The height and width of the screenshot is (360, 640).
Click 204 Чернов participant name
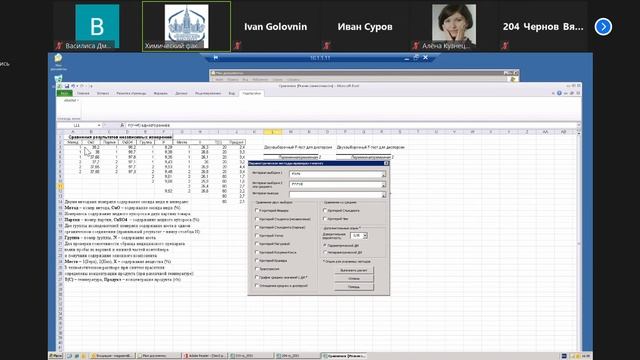click(543, 27)
